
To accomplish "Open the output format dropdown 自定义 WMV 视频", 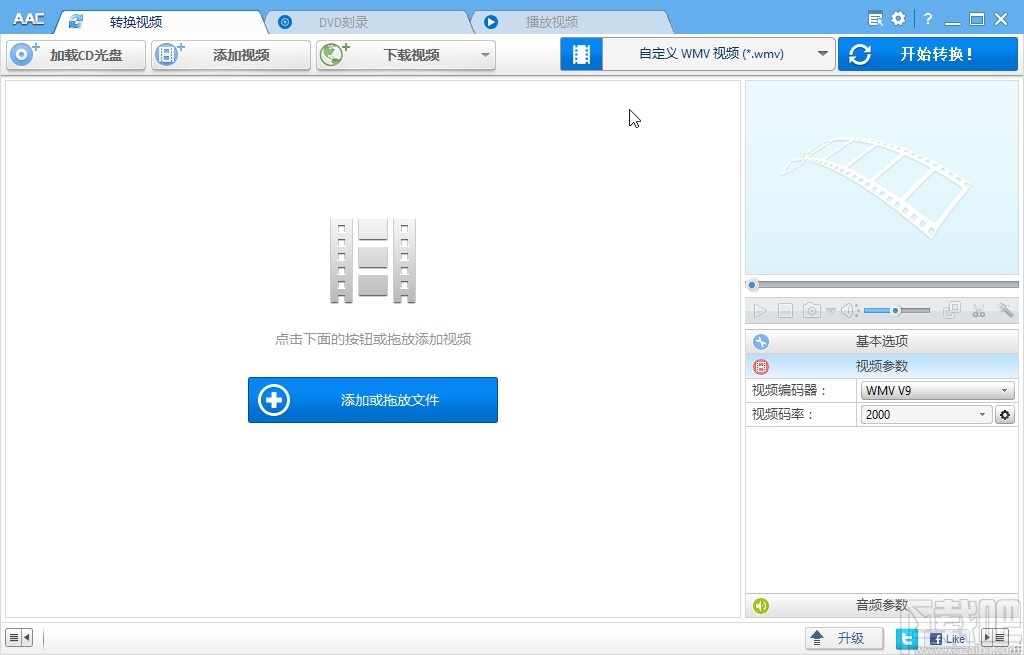I will (x=716, y=53).
